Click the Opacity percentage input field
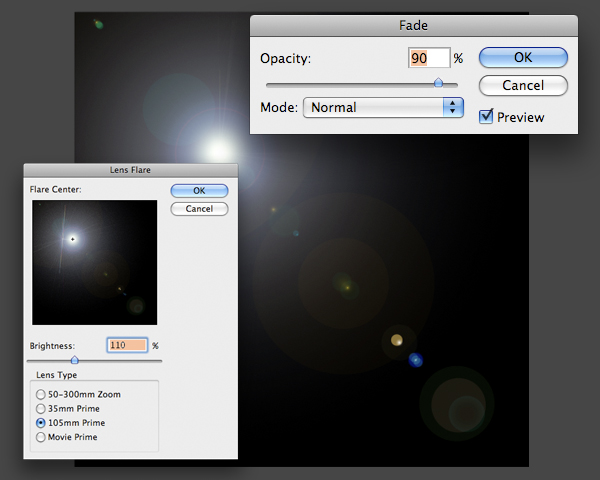The image size is (600, 480). [429, 58]
